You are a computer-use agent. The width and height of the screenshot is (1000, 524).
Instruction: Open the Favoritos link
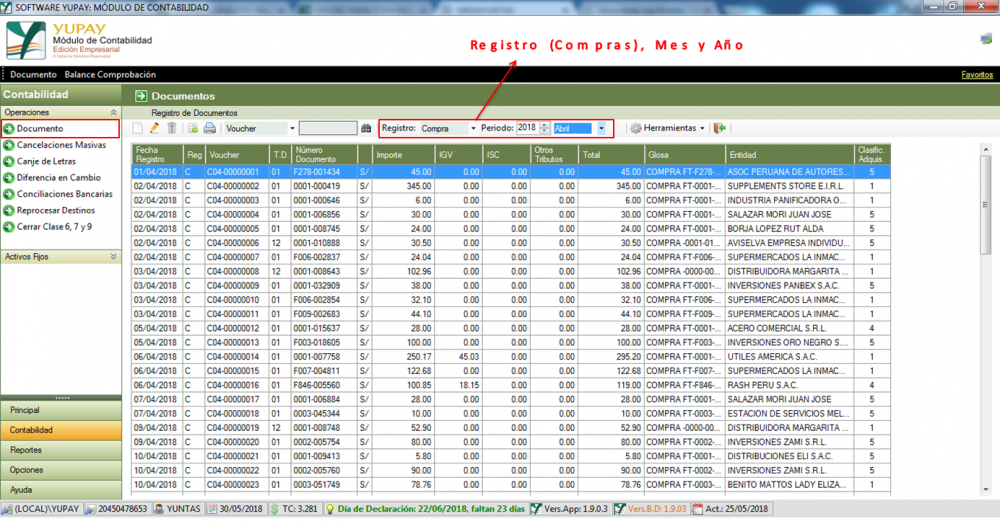click(977, 75)
